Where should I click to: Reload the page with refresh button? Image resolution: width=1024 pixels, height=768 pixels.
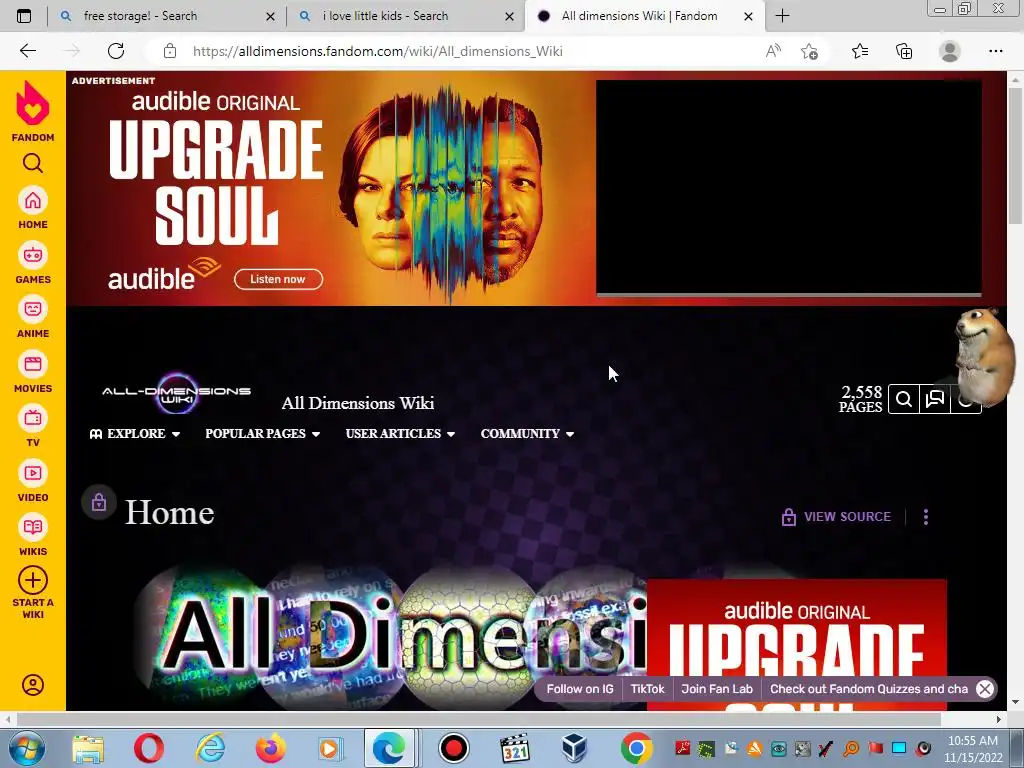pyautogui.click(x=116, y=51)
